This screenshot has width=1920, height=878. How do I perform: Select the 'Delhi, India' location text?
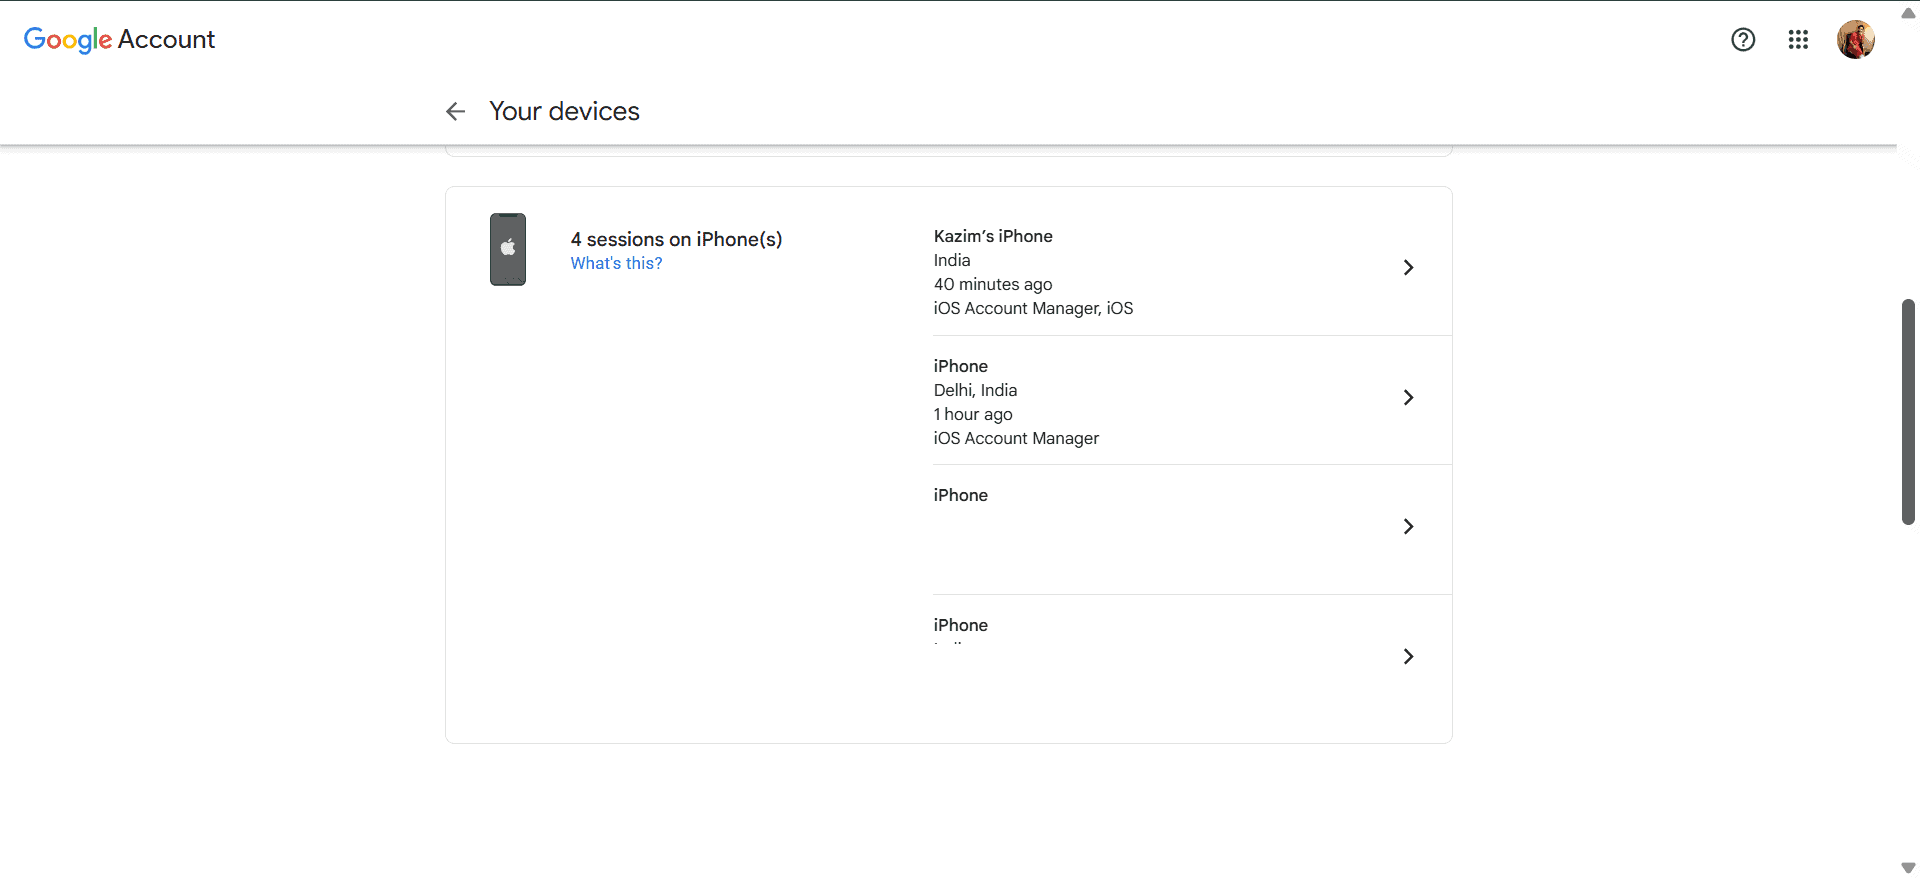pyautogui.click(x=975, y=390)
